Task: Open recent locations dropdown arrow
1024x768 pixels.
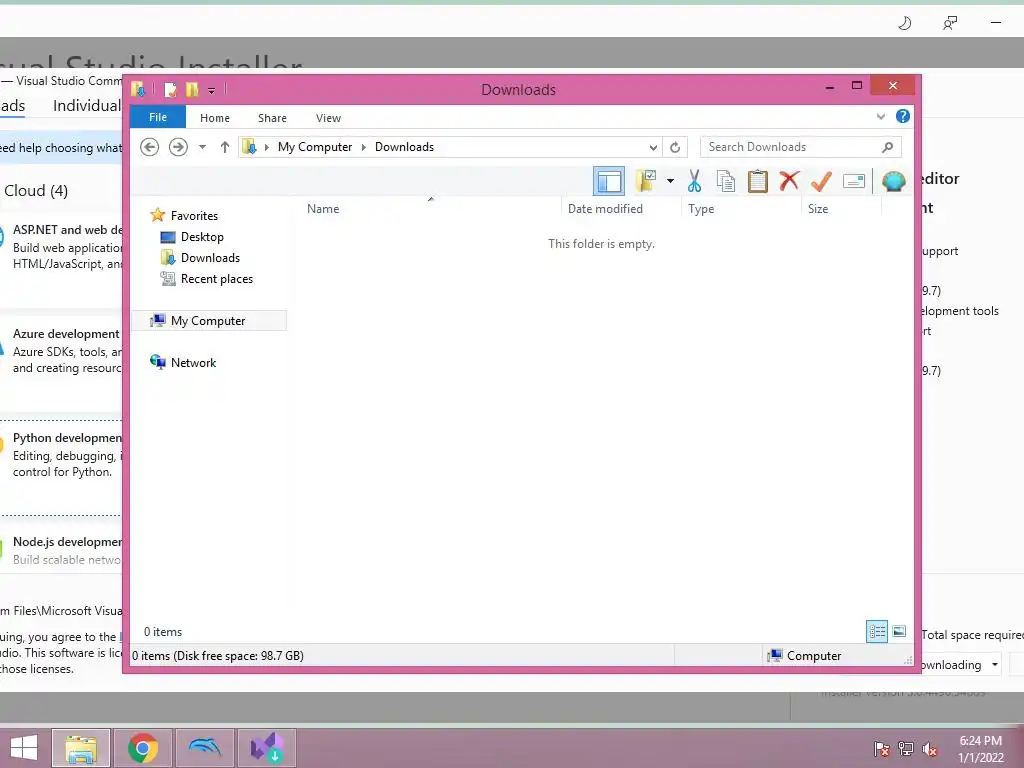Action: [x=202, y=147]
